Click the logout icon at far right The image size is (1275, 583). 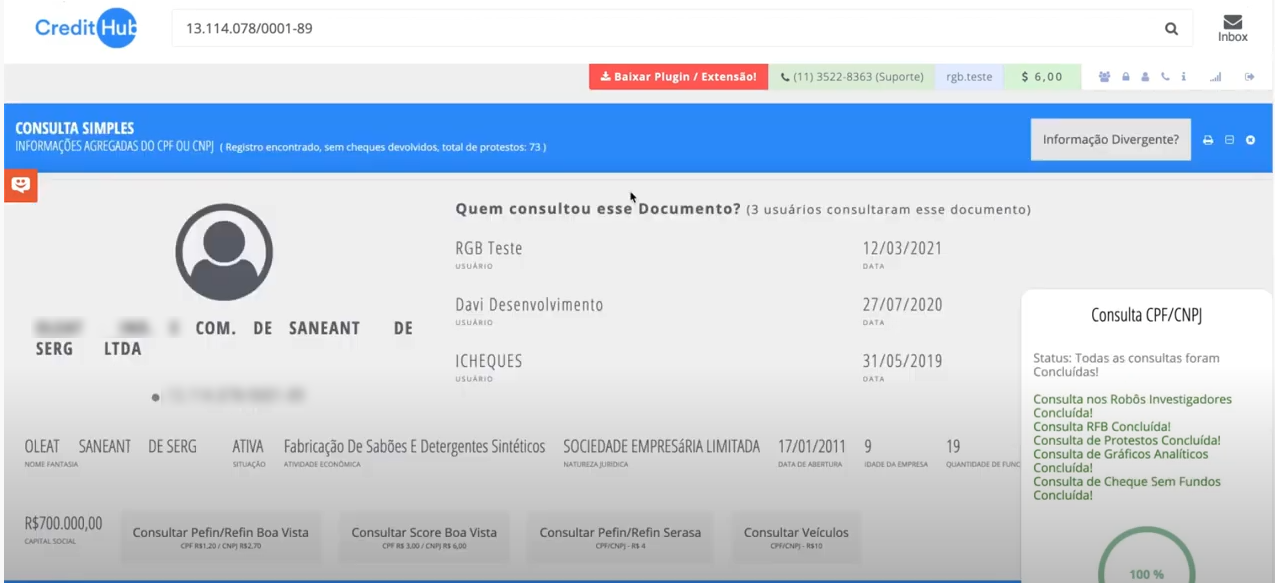(x=1249, y=76)
